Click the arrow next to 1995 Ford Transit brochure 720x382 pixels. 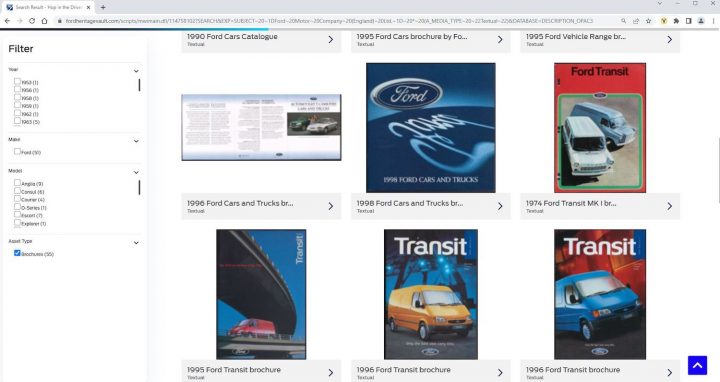(x=331, y=373)
